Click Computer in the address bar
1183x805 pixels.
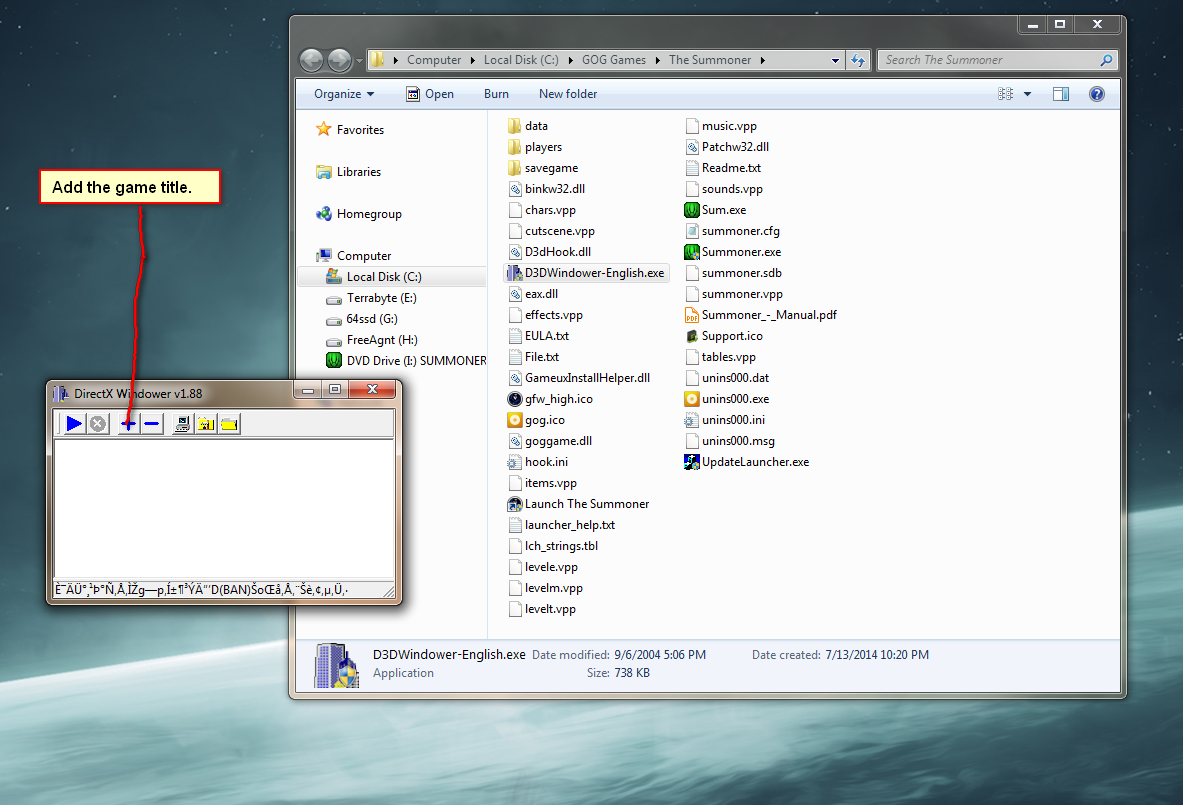tap(434, 60)
